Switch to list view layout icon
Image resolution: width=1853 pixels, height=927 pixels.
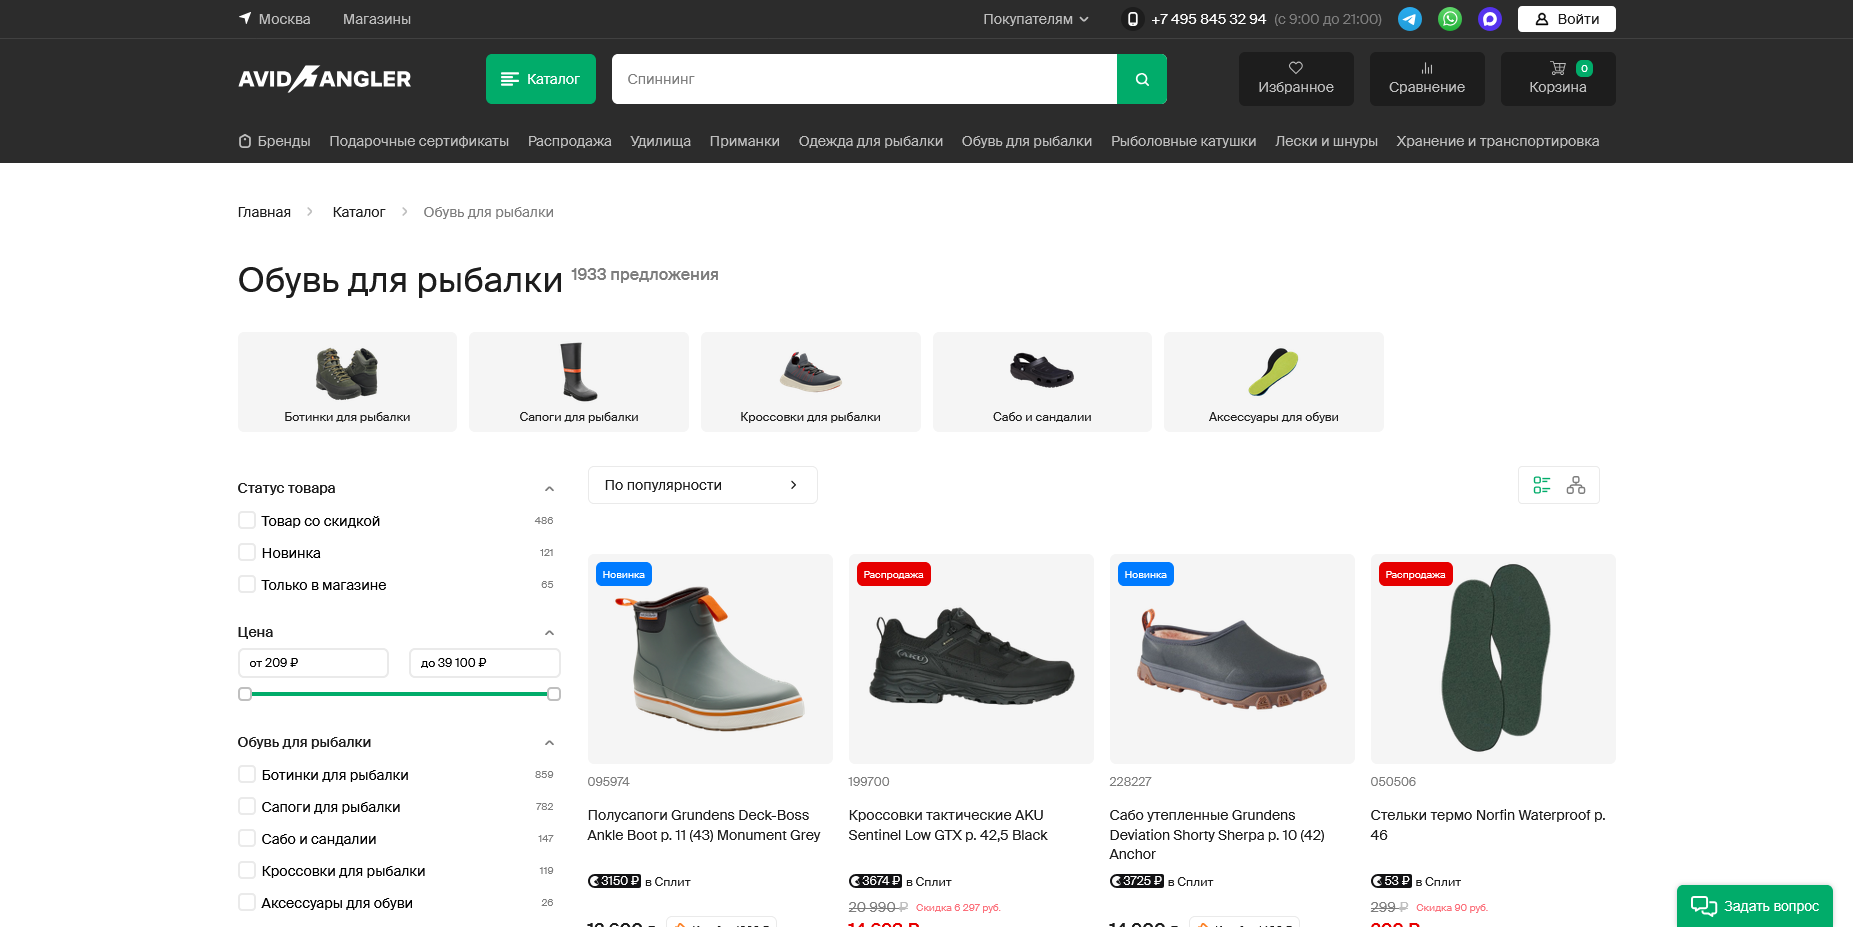pos(1542,485)
